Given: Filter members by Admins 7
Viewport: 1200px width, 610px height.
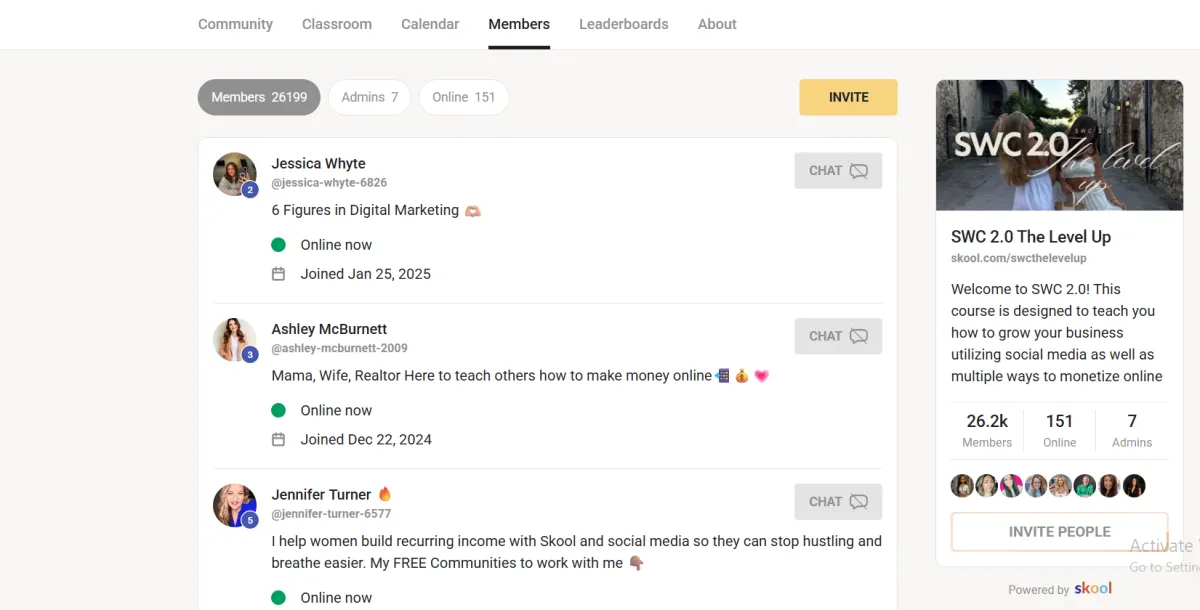Looking at the screenshot, I should [369, 97].
